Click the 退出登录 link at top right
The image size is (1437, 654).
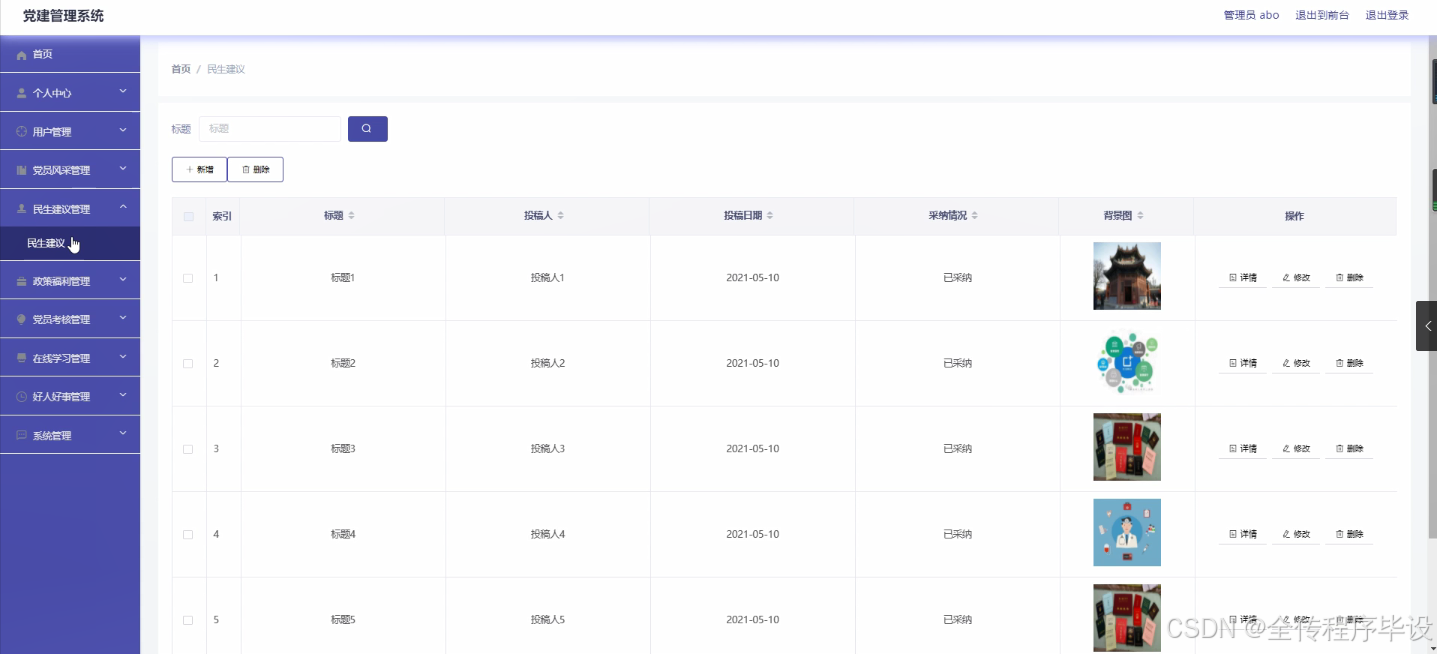coord(1387,15)
